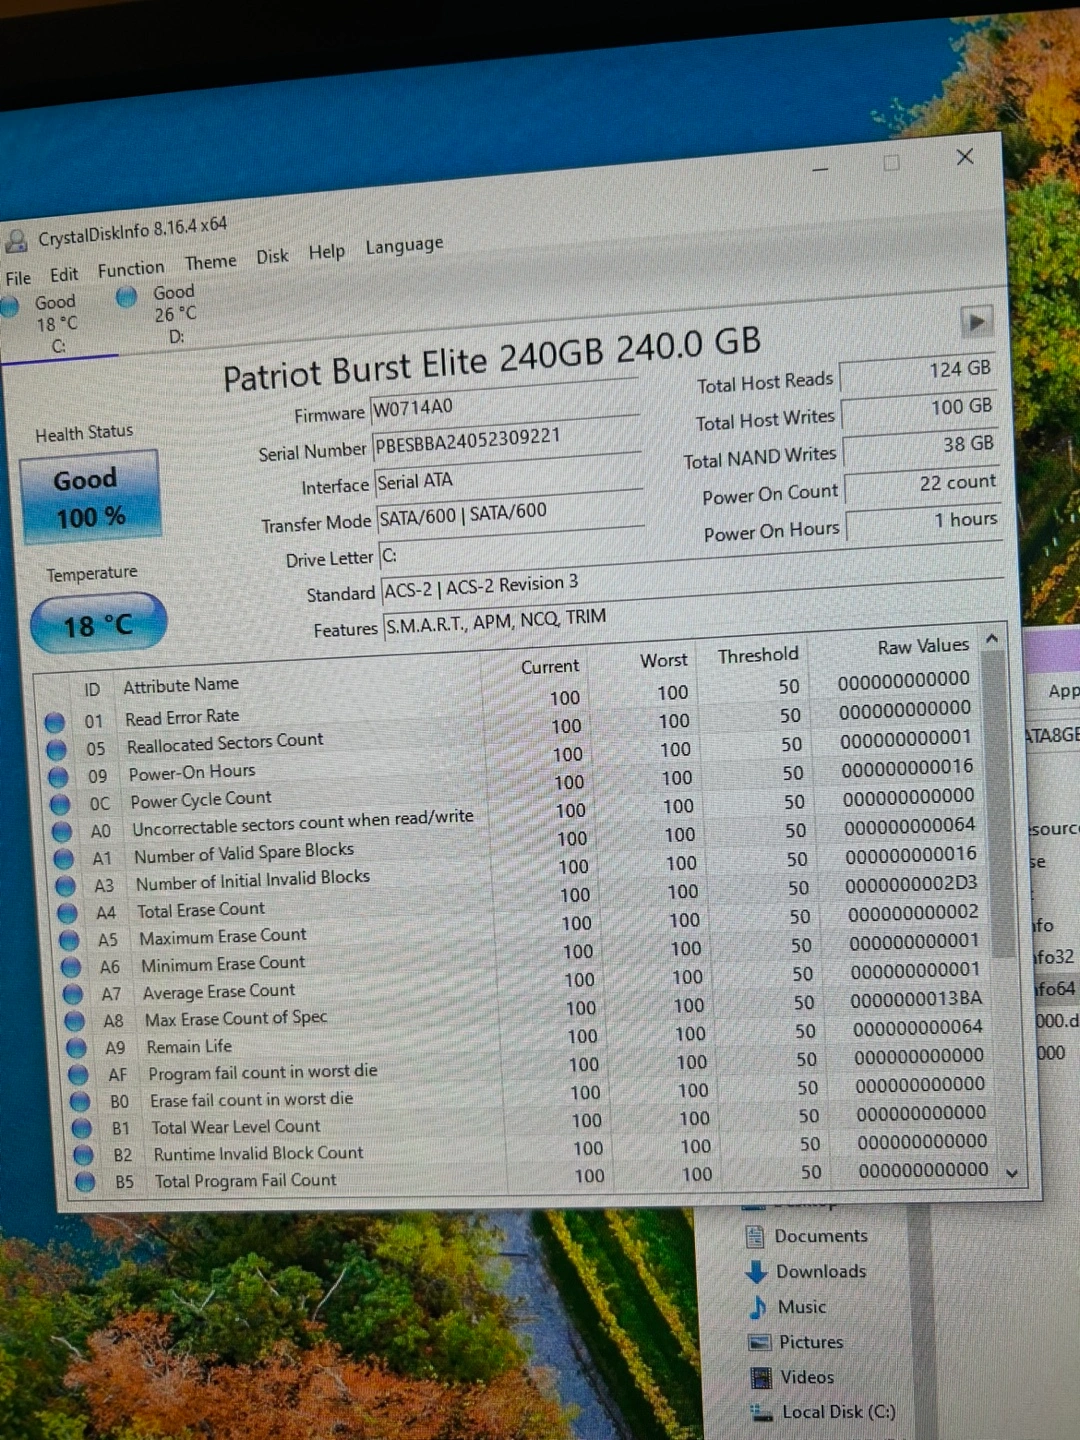1080x1440 pixels.
Task: Click raw value 0000000013BA
Action: click(916, 999)
